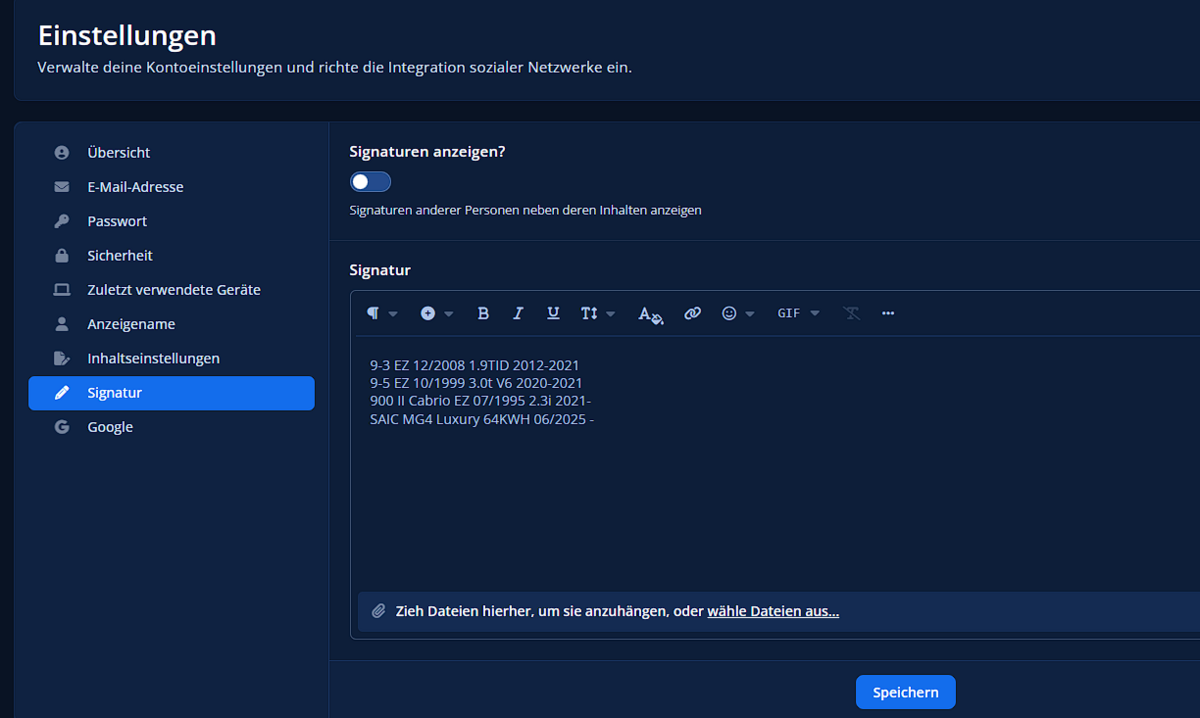Click the Speichern button

[905, 692]
